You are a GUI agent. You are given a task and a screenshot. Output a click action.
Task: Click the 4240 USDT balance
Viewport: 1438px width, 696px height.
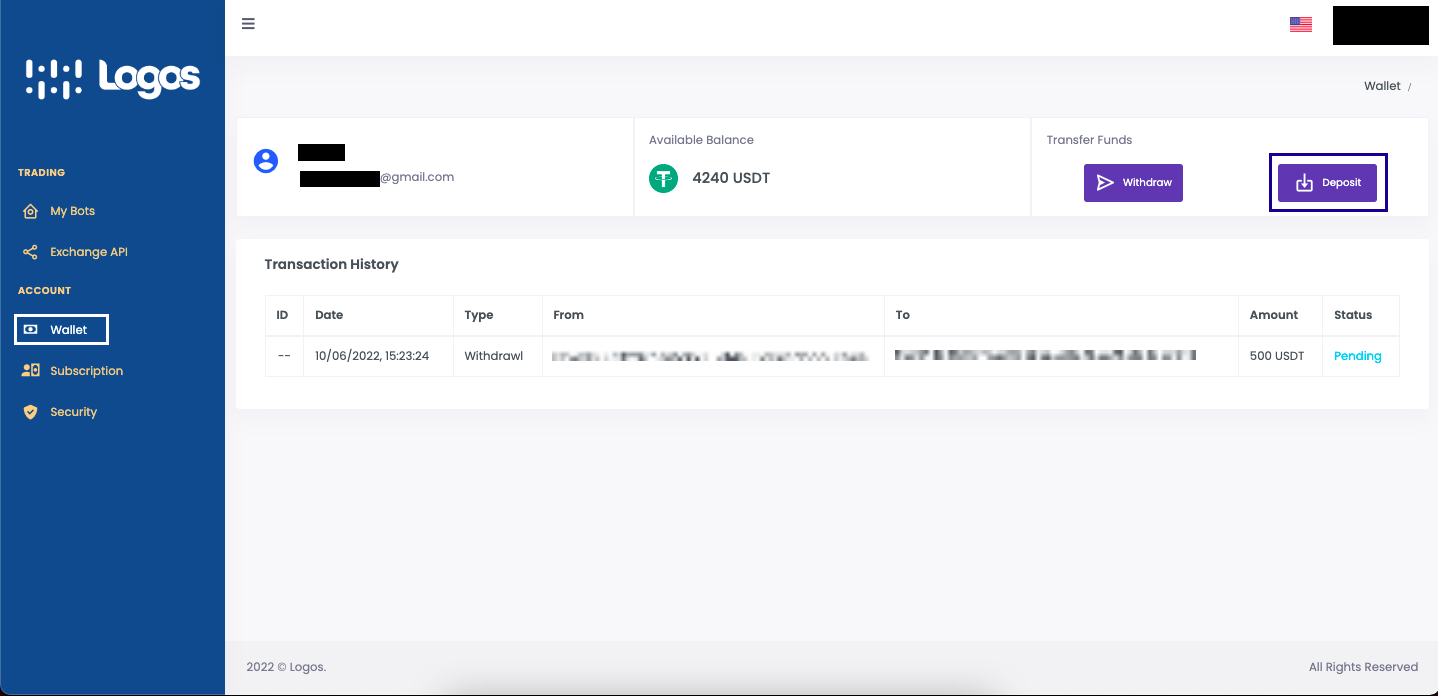tap(731, 179)
